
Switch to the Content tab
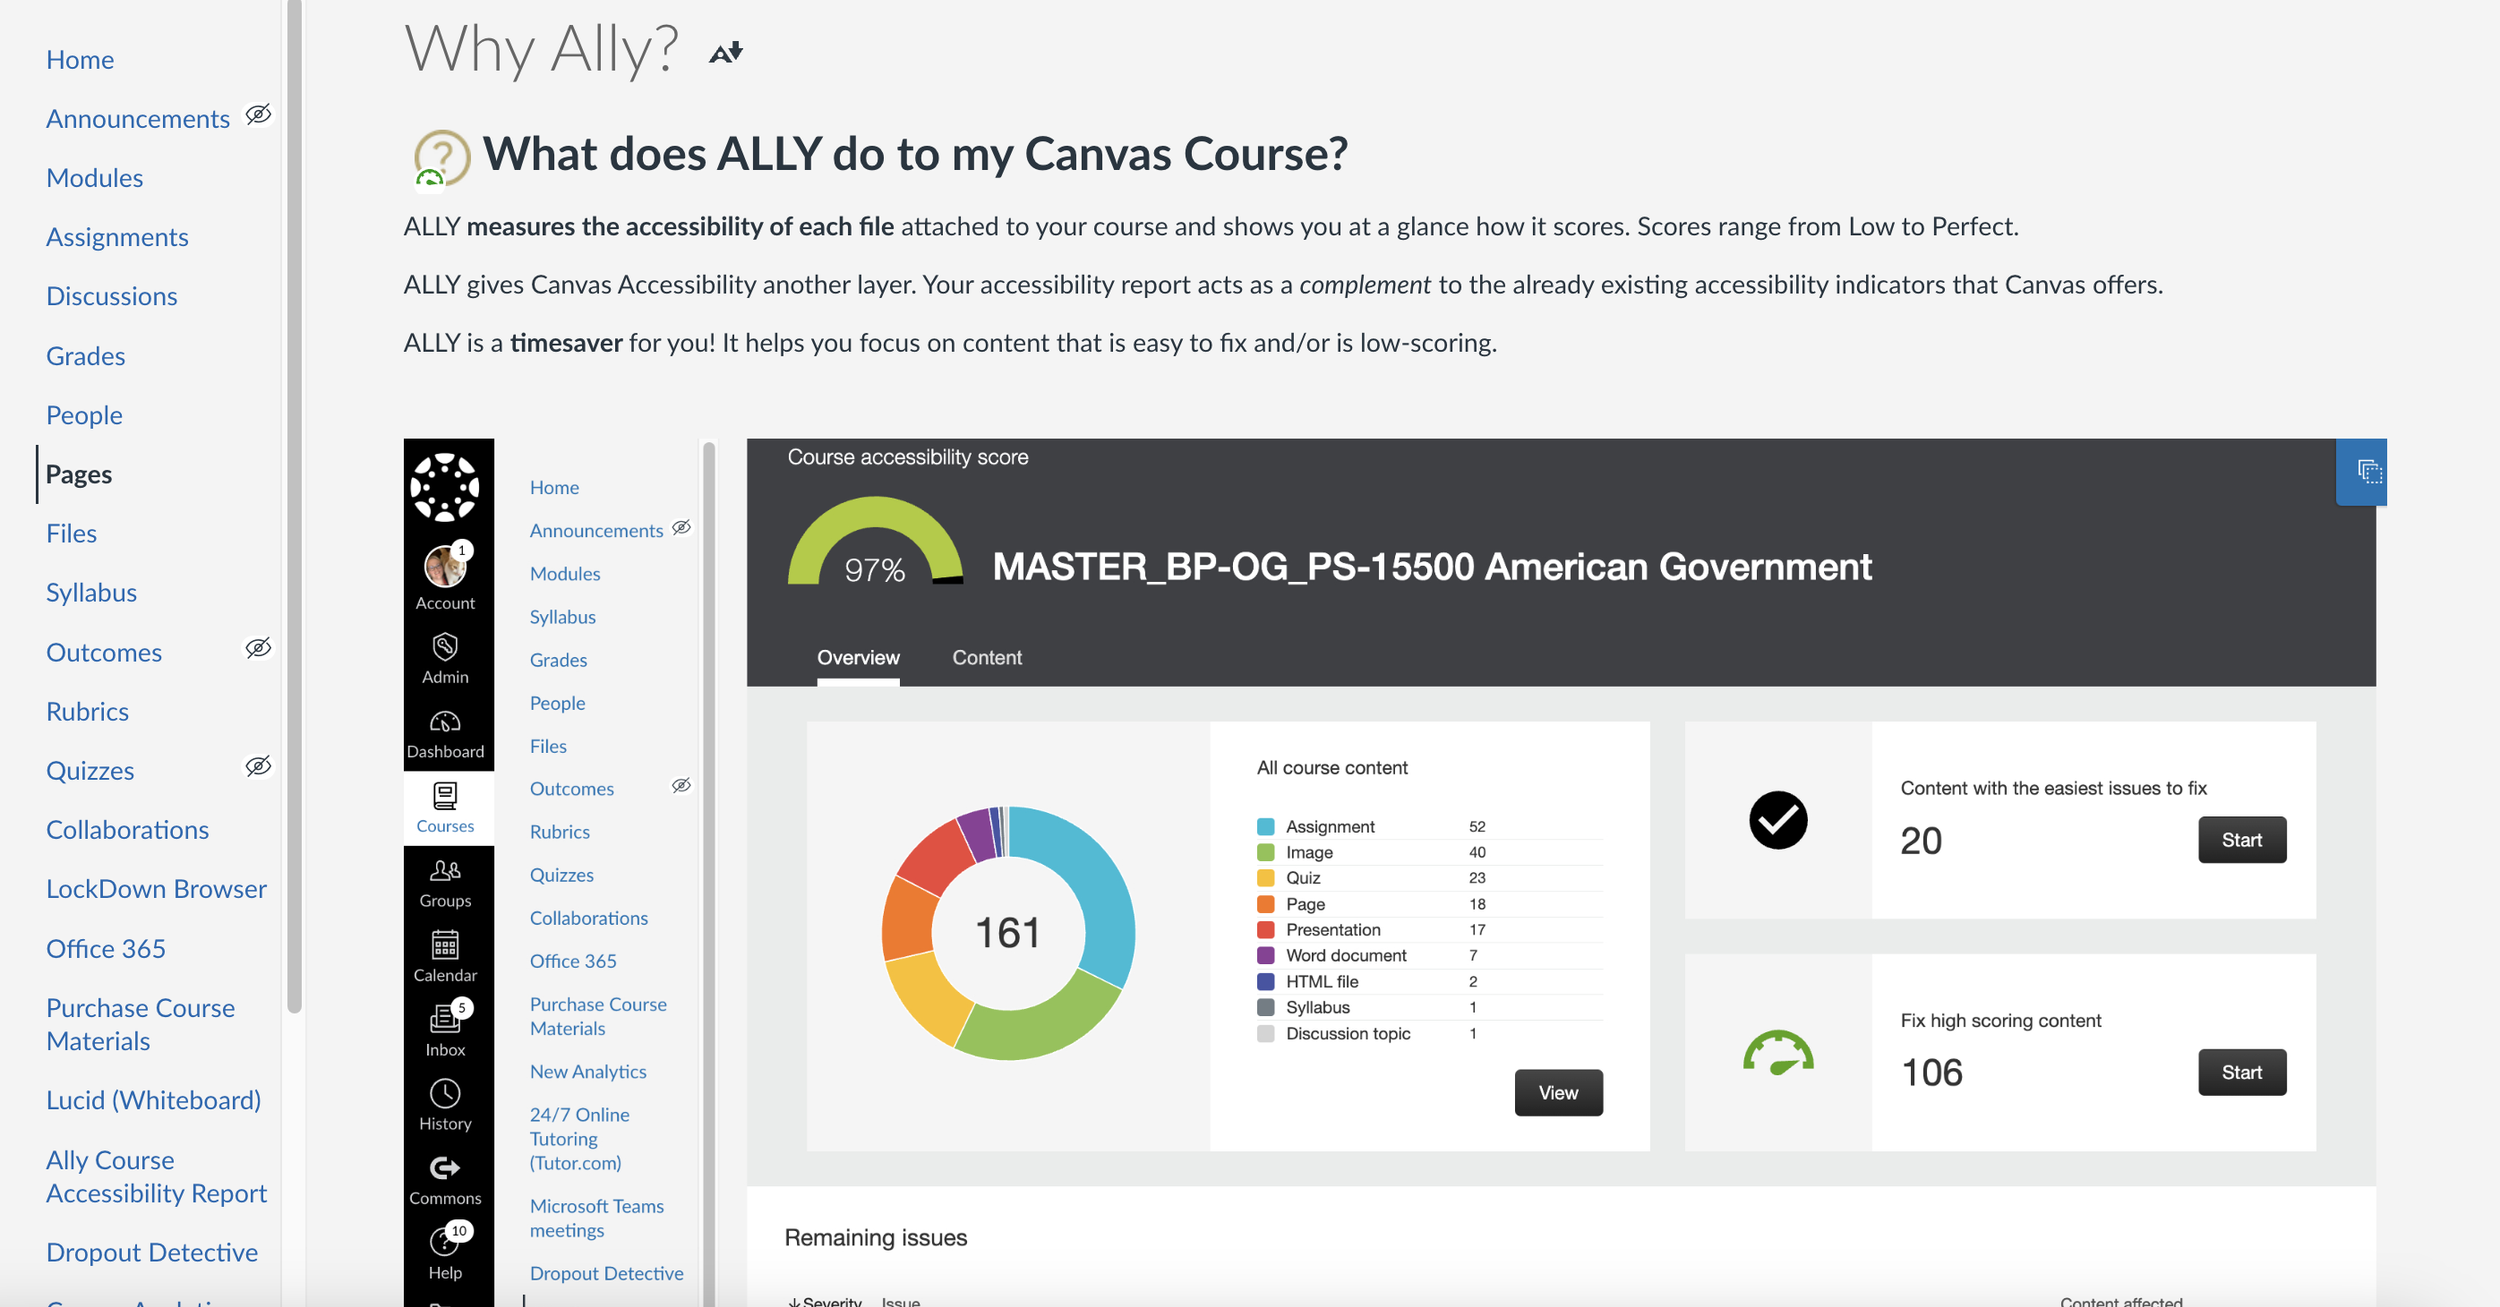(x=986, y=657)
